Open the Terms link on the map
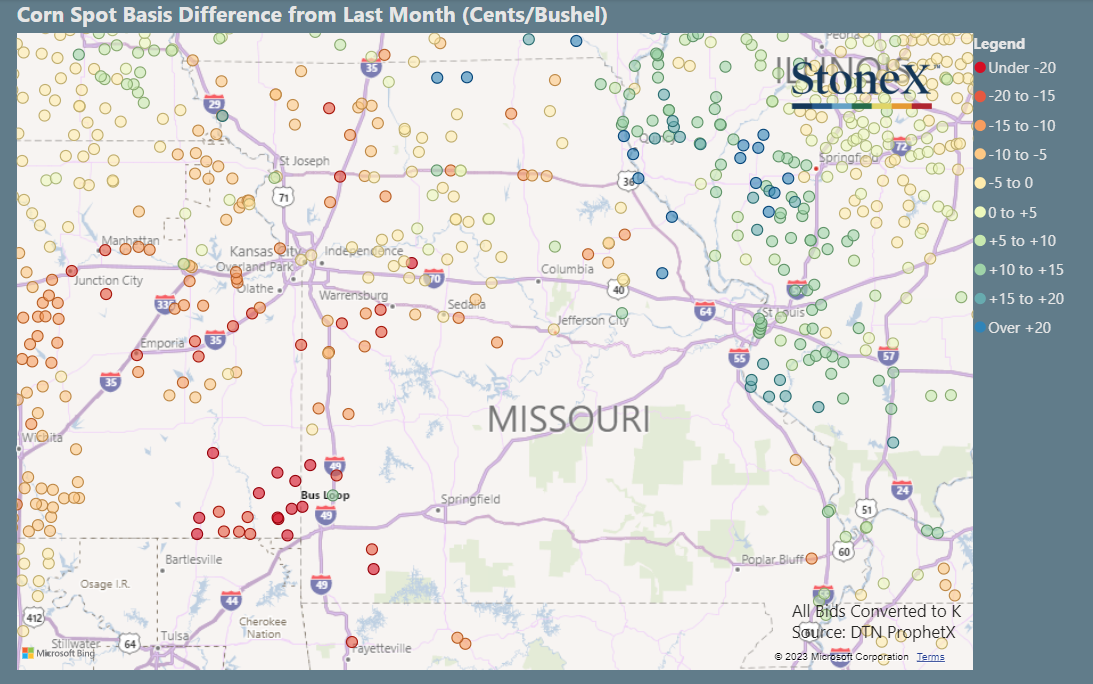Image resolution: width=1093 pixels, height=684 pixels. coord(931,657)
